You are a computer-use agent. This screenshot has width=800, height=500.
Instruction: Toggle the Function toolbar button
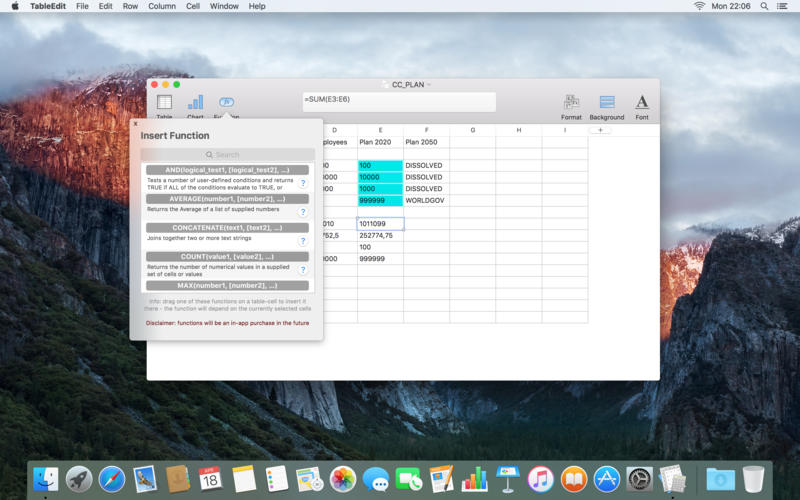pos(226,104)
